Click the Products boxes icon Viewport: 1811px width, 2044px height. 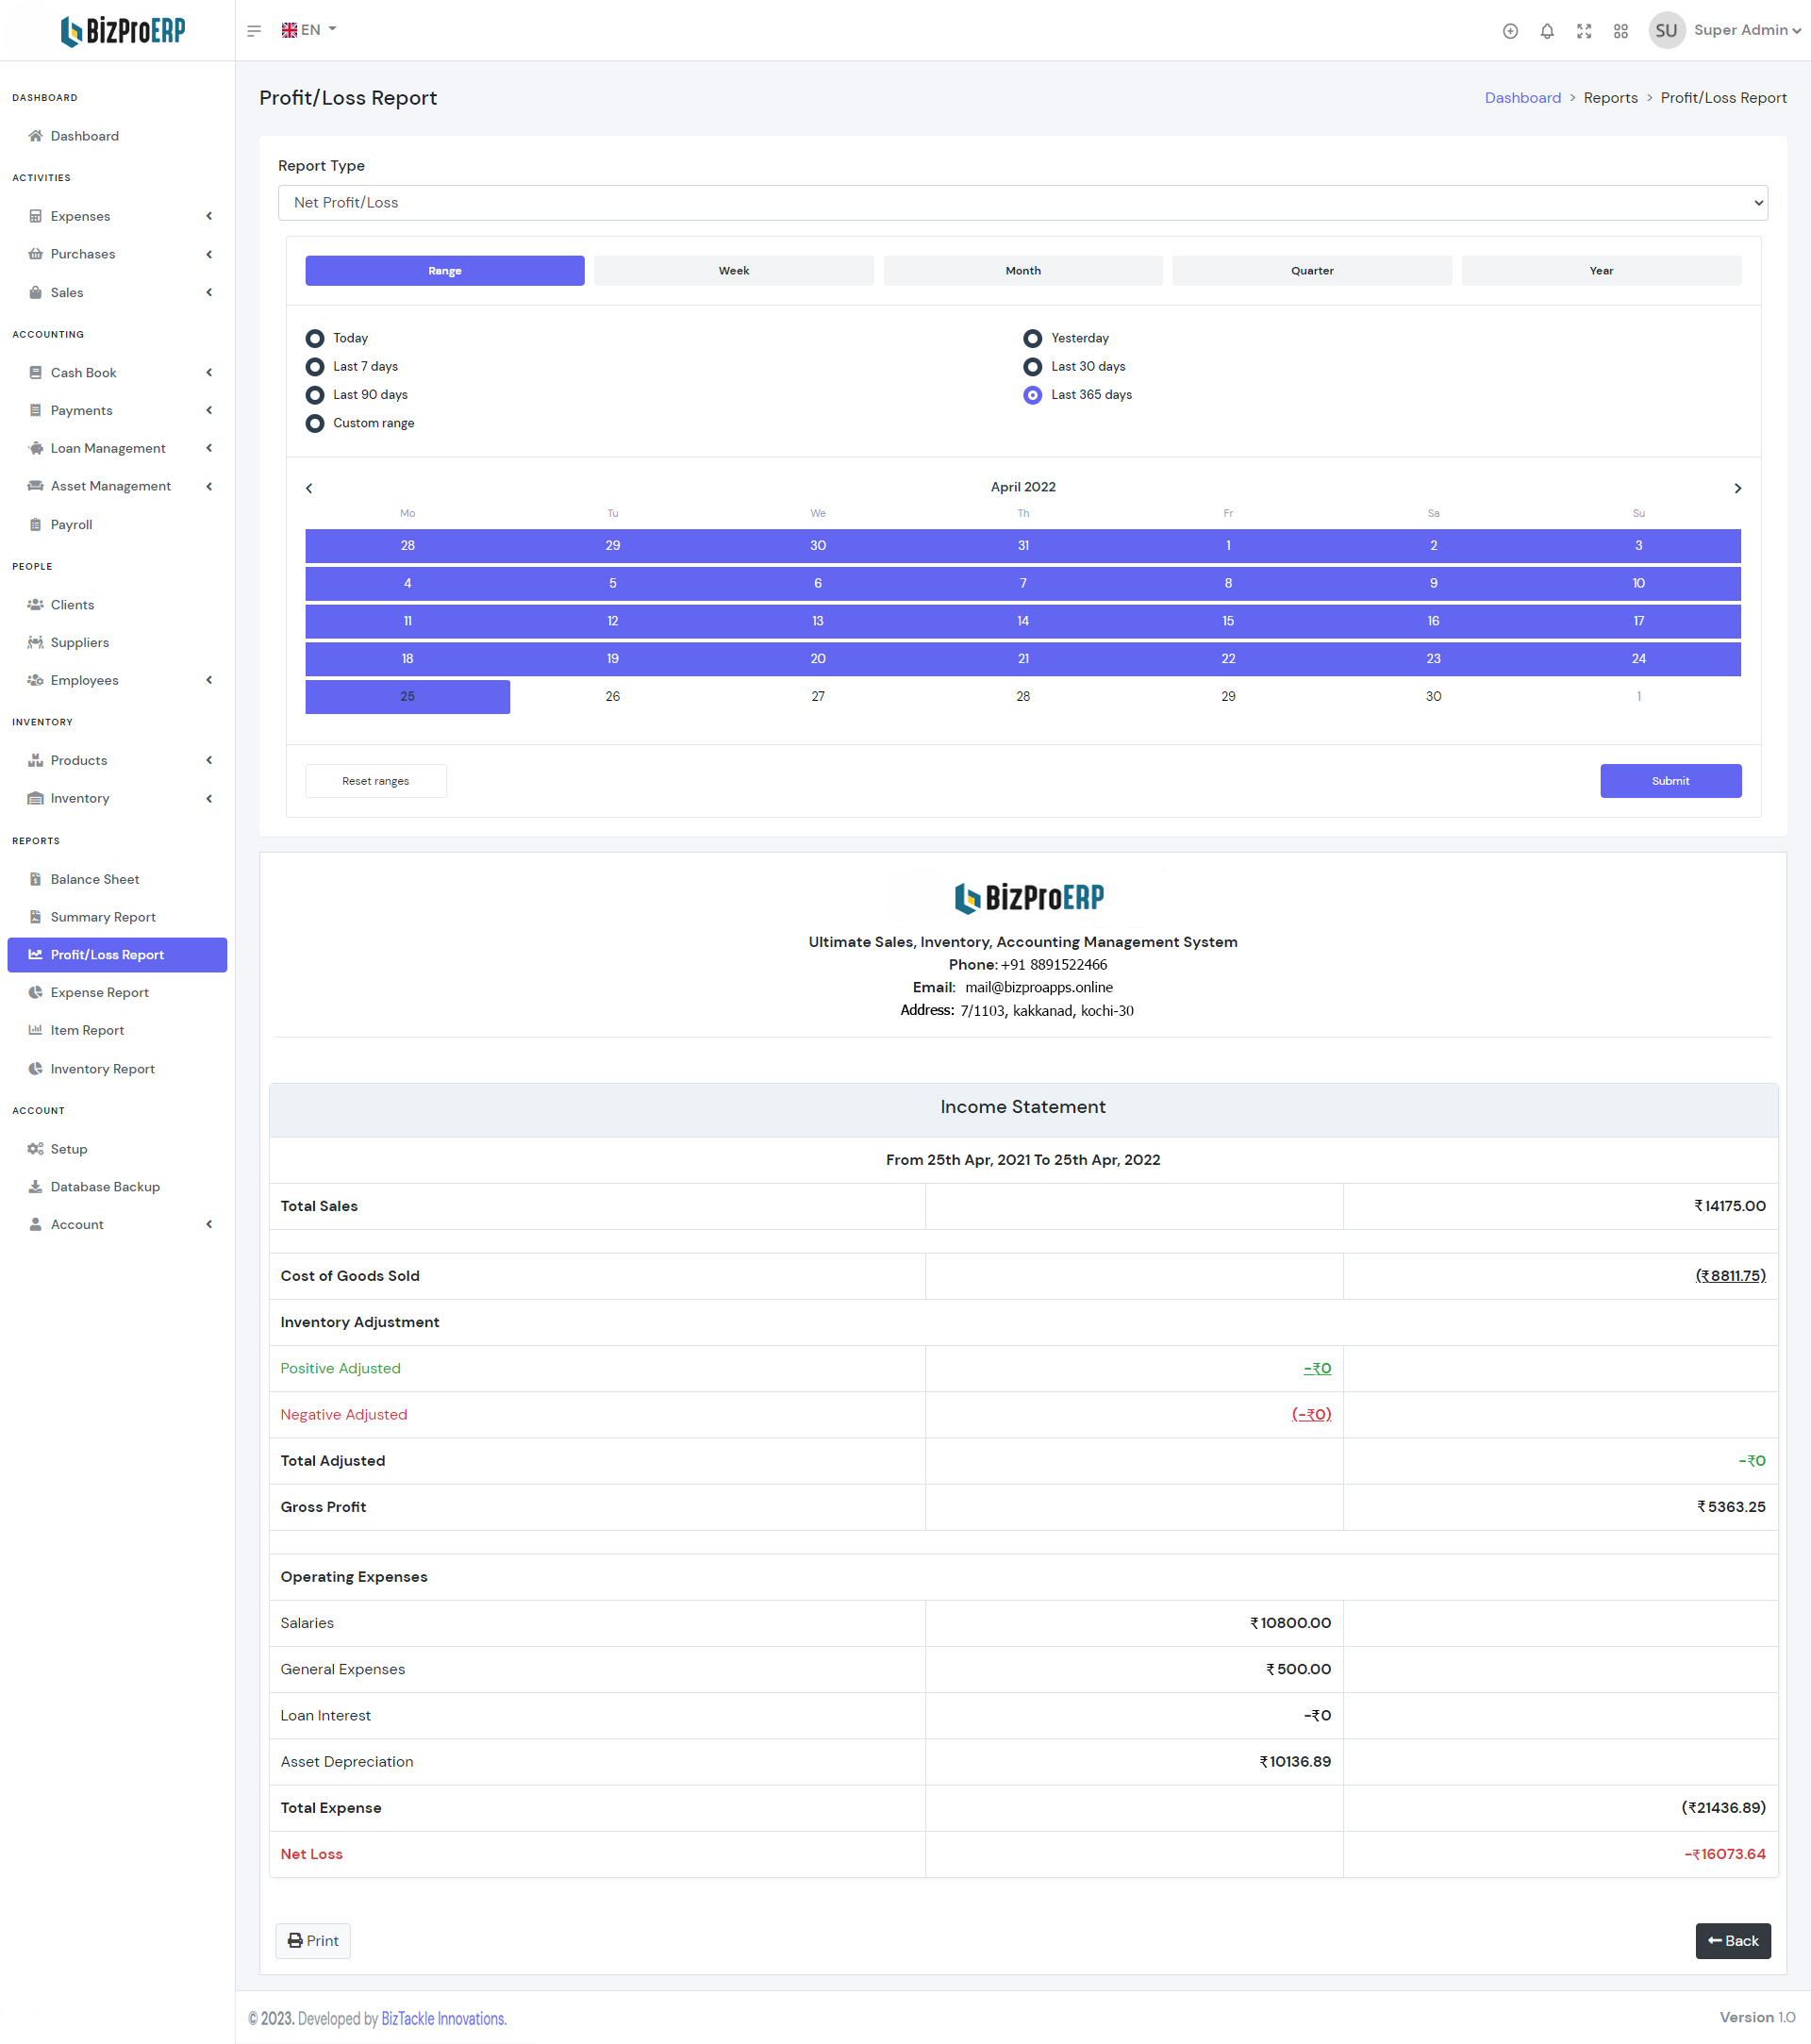(36, 760)
